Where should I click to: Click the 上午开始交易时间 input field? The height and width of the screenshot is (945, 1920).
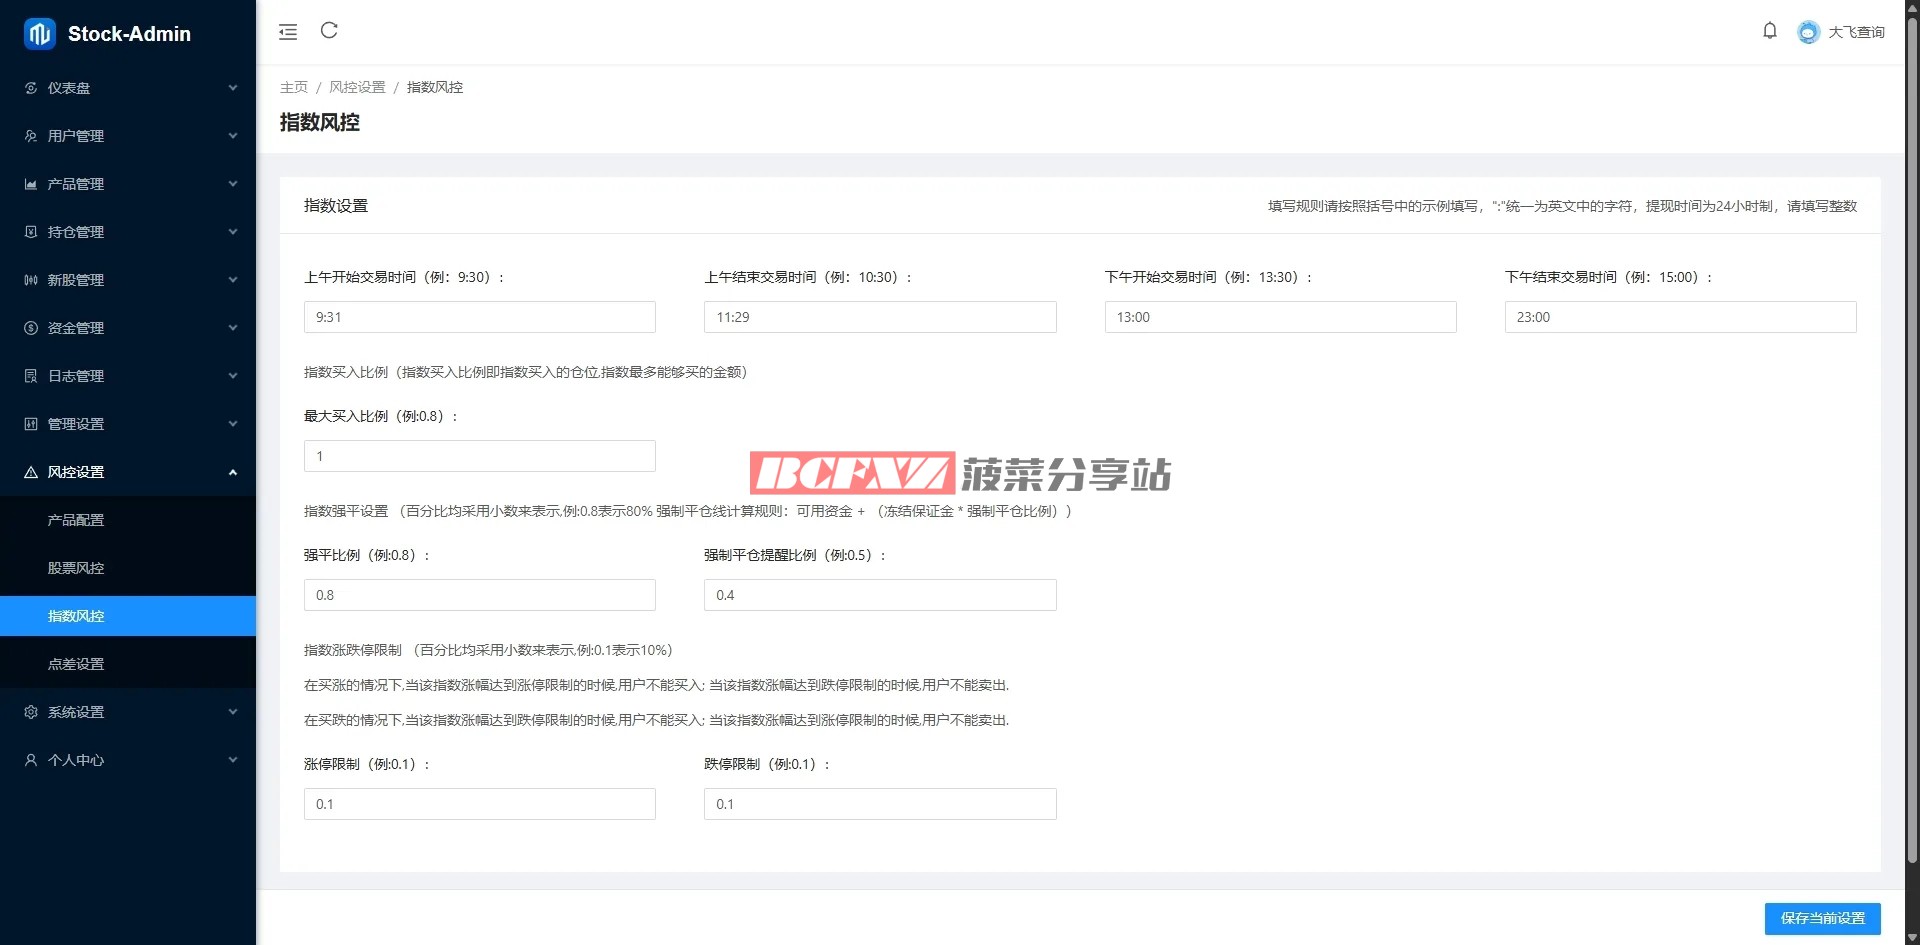click(x=480, y=317)
